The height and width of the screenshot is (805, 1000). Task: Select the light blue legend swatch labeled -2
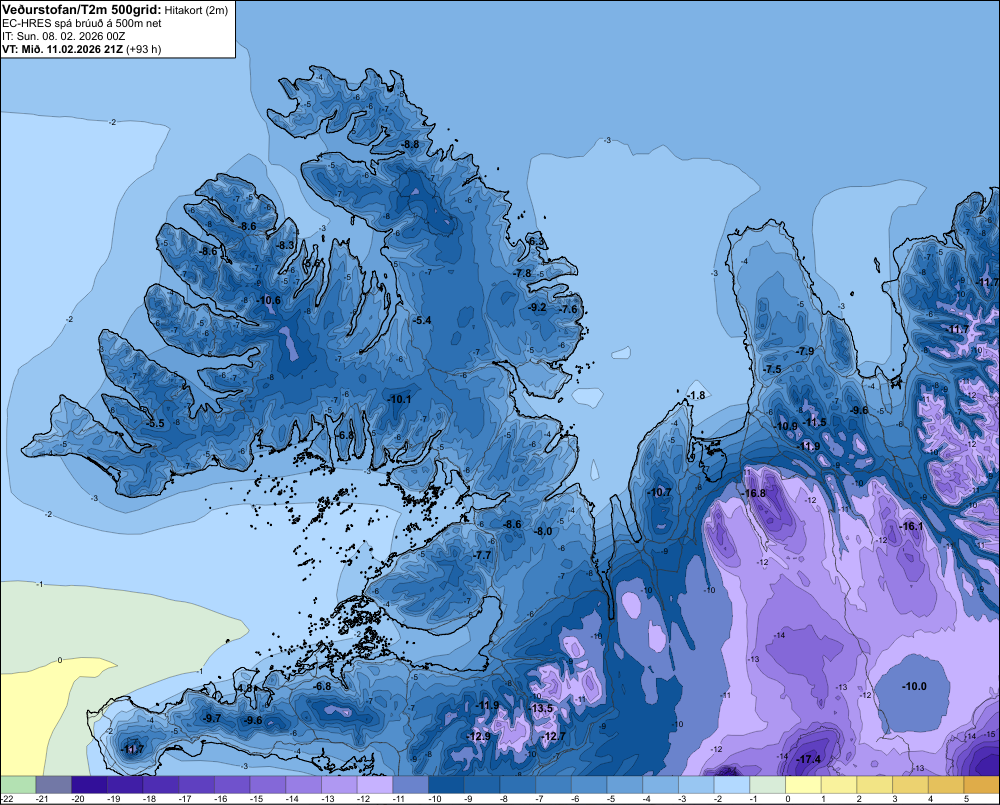coord(732,784)
